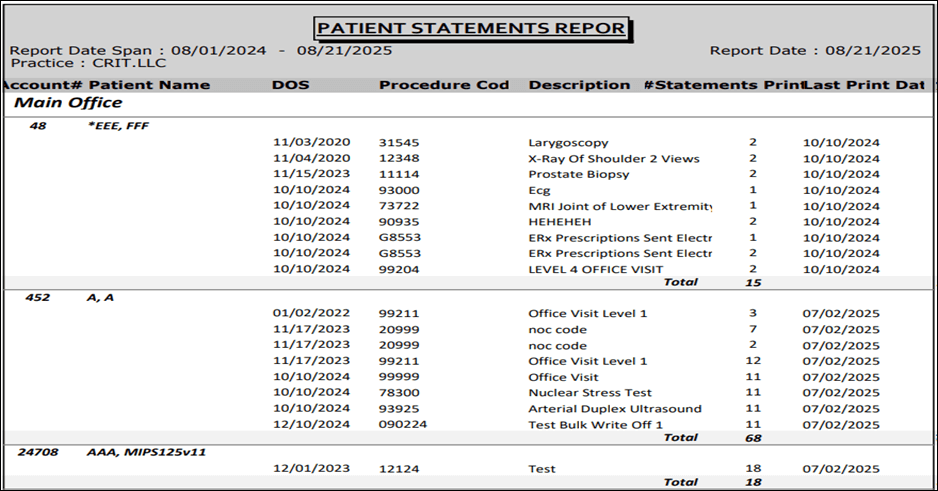Image resolution: width=938 pixels, height=491 pixels.
Task: Click the Description column header
Action: click(579, 85)
